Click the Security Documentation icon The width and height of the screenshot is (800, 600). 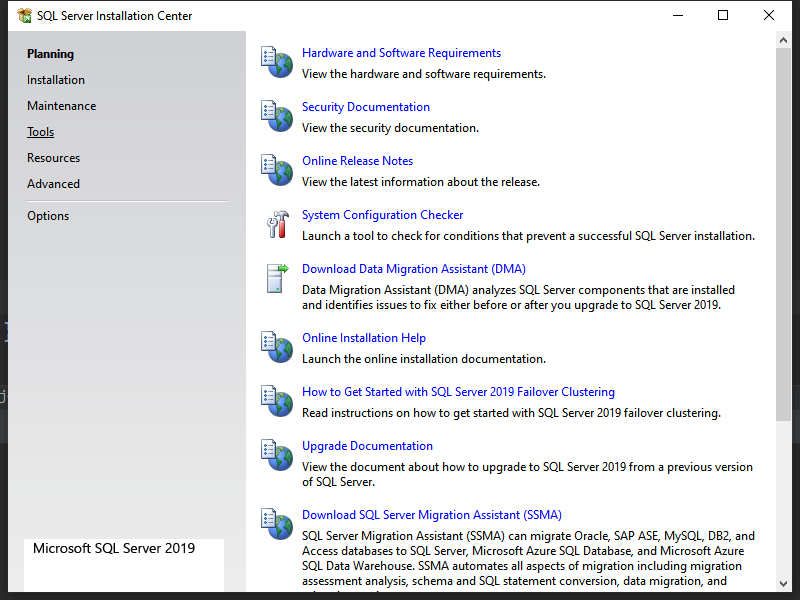coord(276,116)
